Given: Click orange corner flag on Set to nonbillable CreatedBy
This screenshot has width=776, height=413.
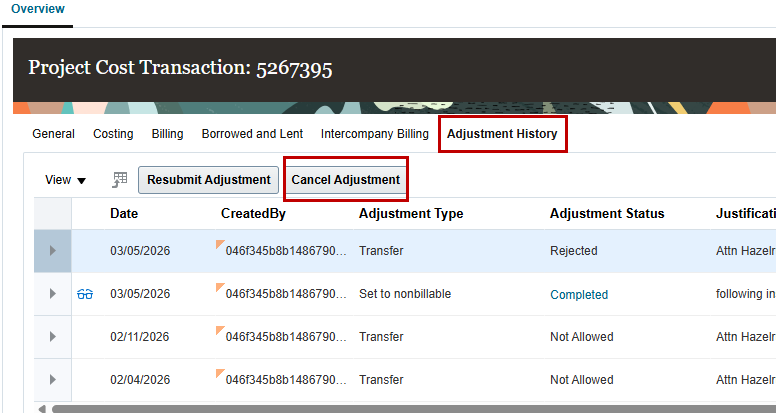Looking at the screenshot, I should [x=220, y=287].
